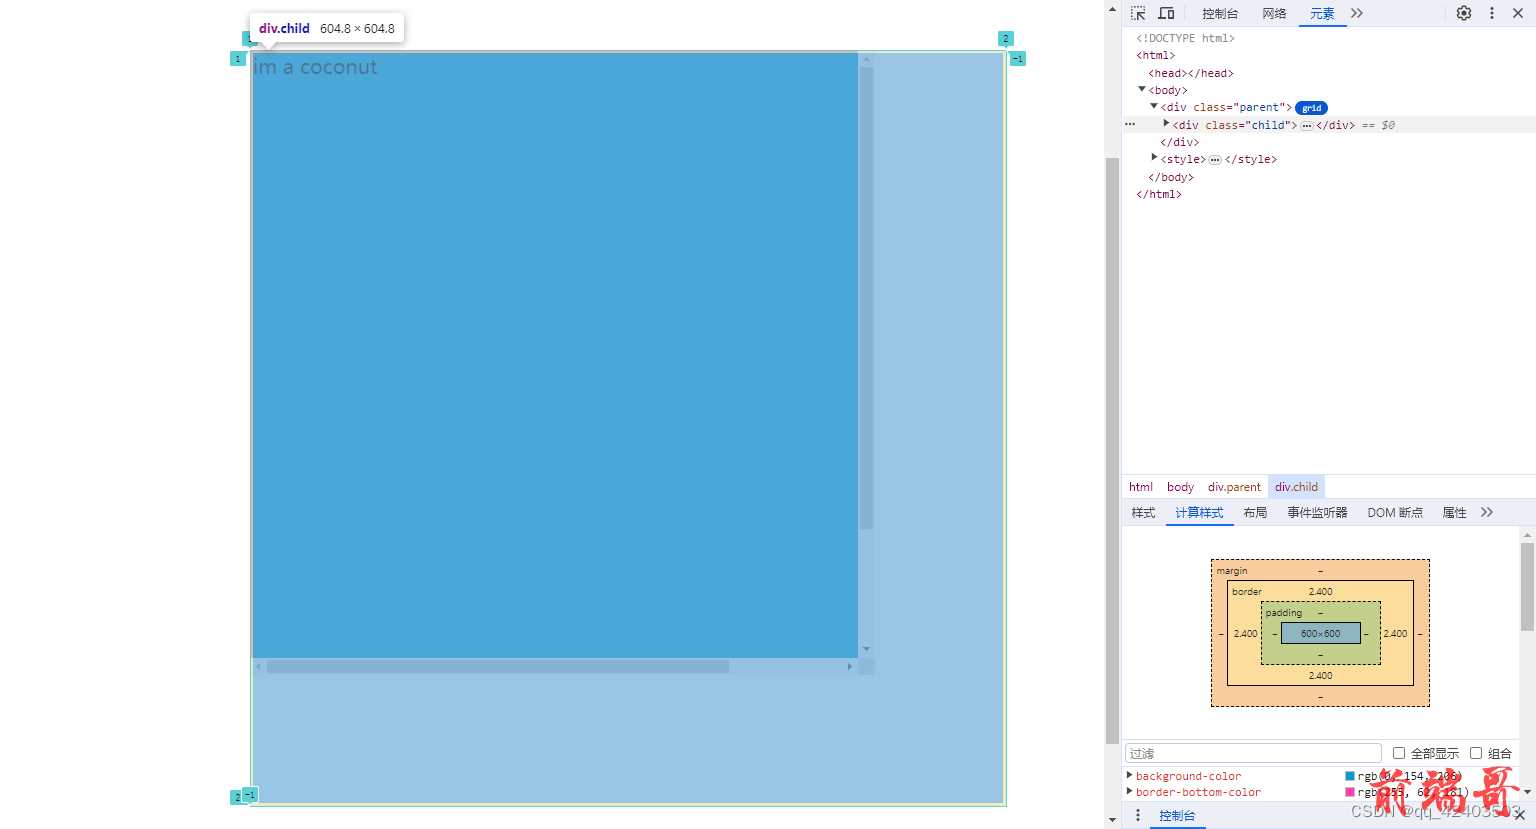
Task: Click the background-color blue swatch
Action: [x=1350, y=776]
